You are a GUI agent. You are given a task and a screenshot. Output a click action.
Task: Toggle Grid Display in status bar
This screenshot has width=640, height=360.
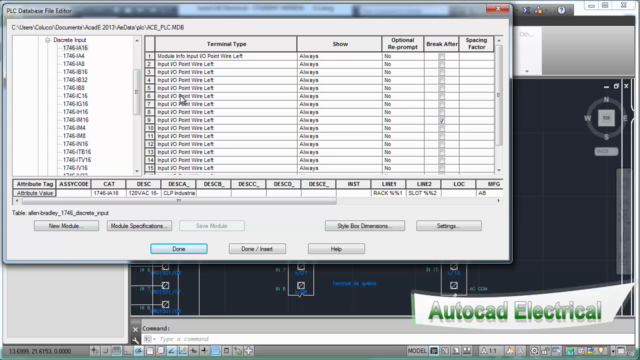117,351
